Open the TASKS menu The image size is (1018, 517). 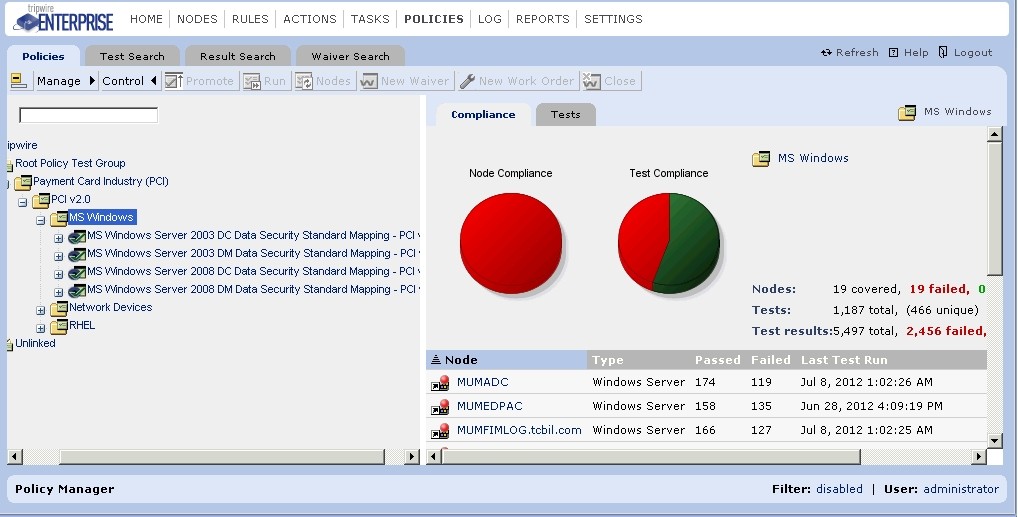point(370,19)
